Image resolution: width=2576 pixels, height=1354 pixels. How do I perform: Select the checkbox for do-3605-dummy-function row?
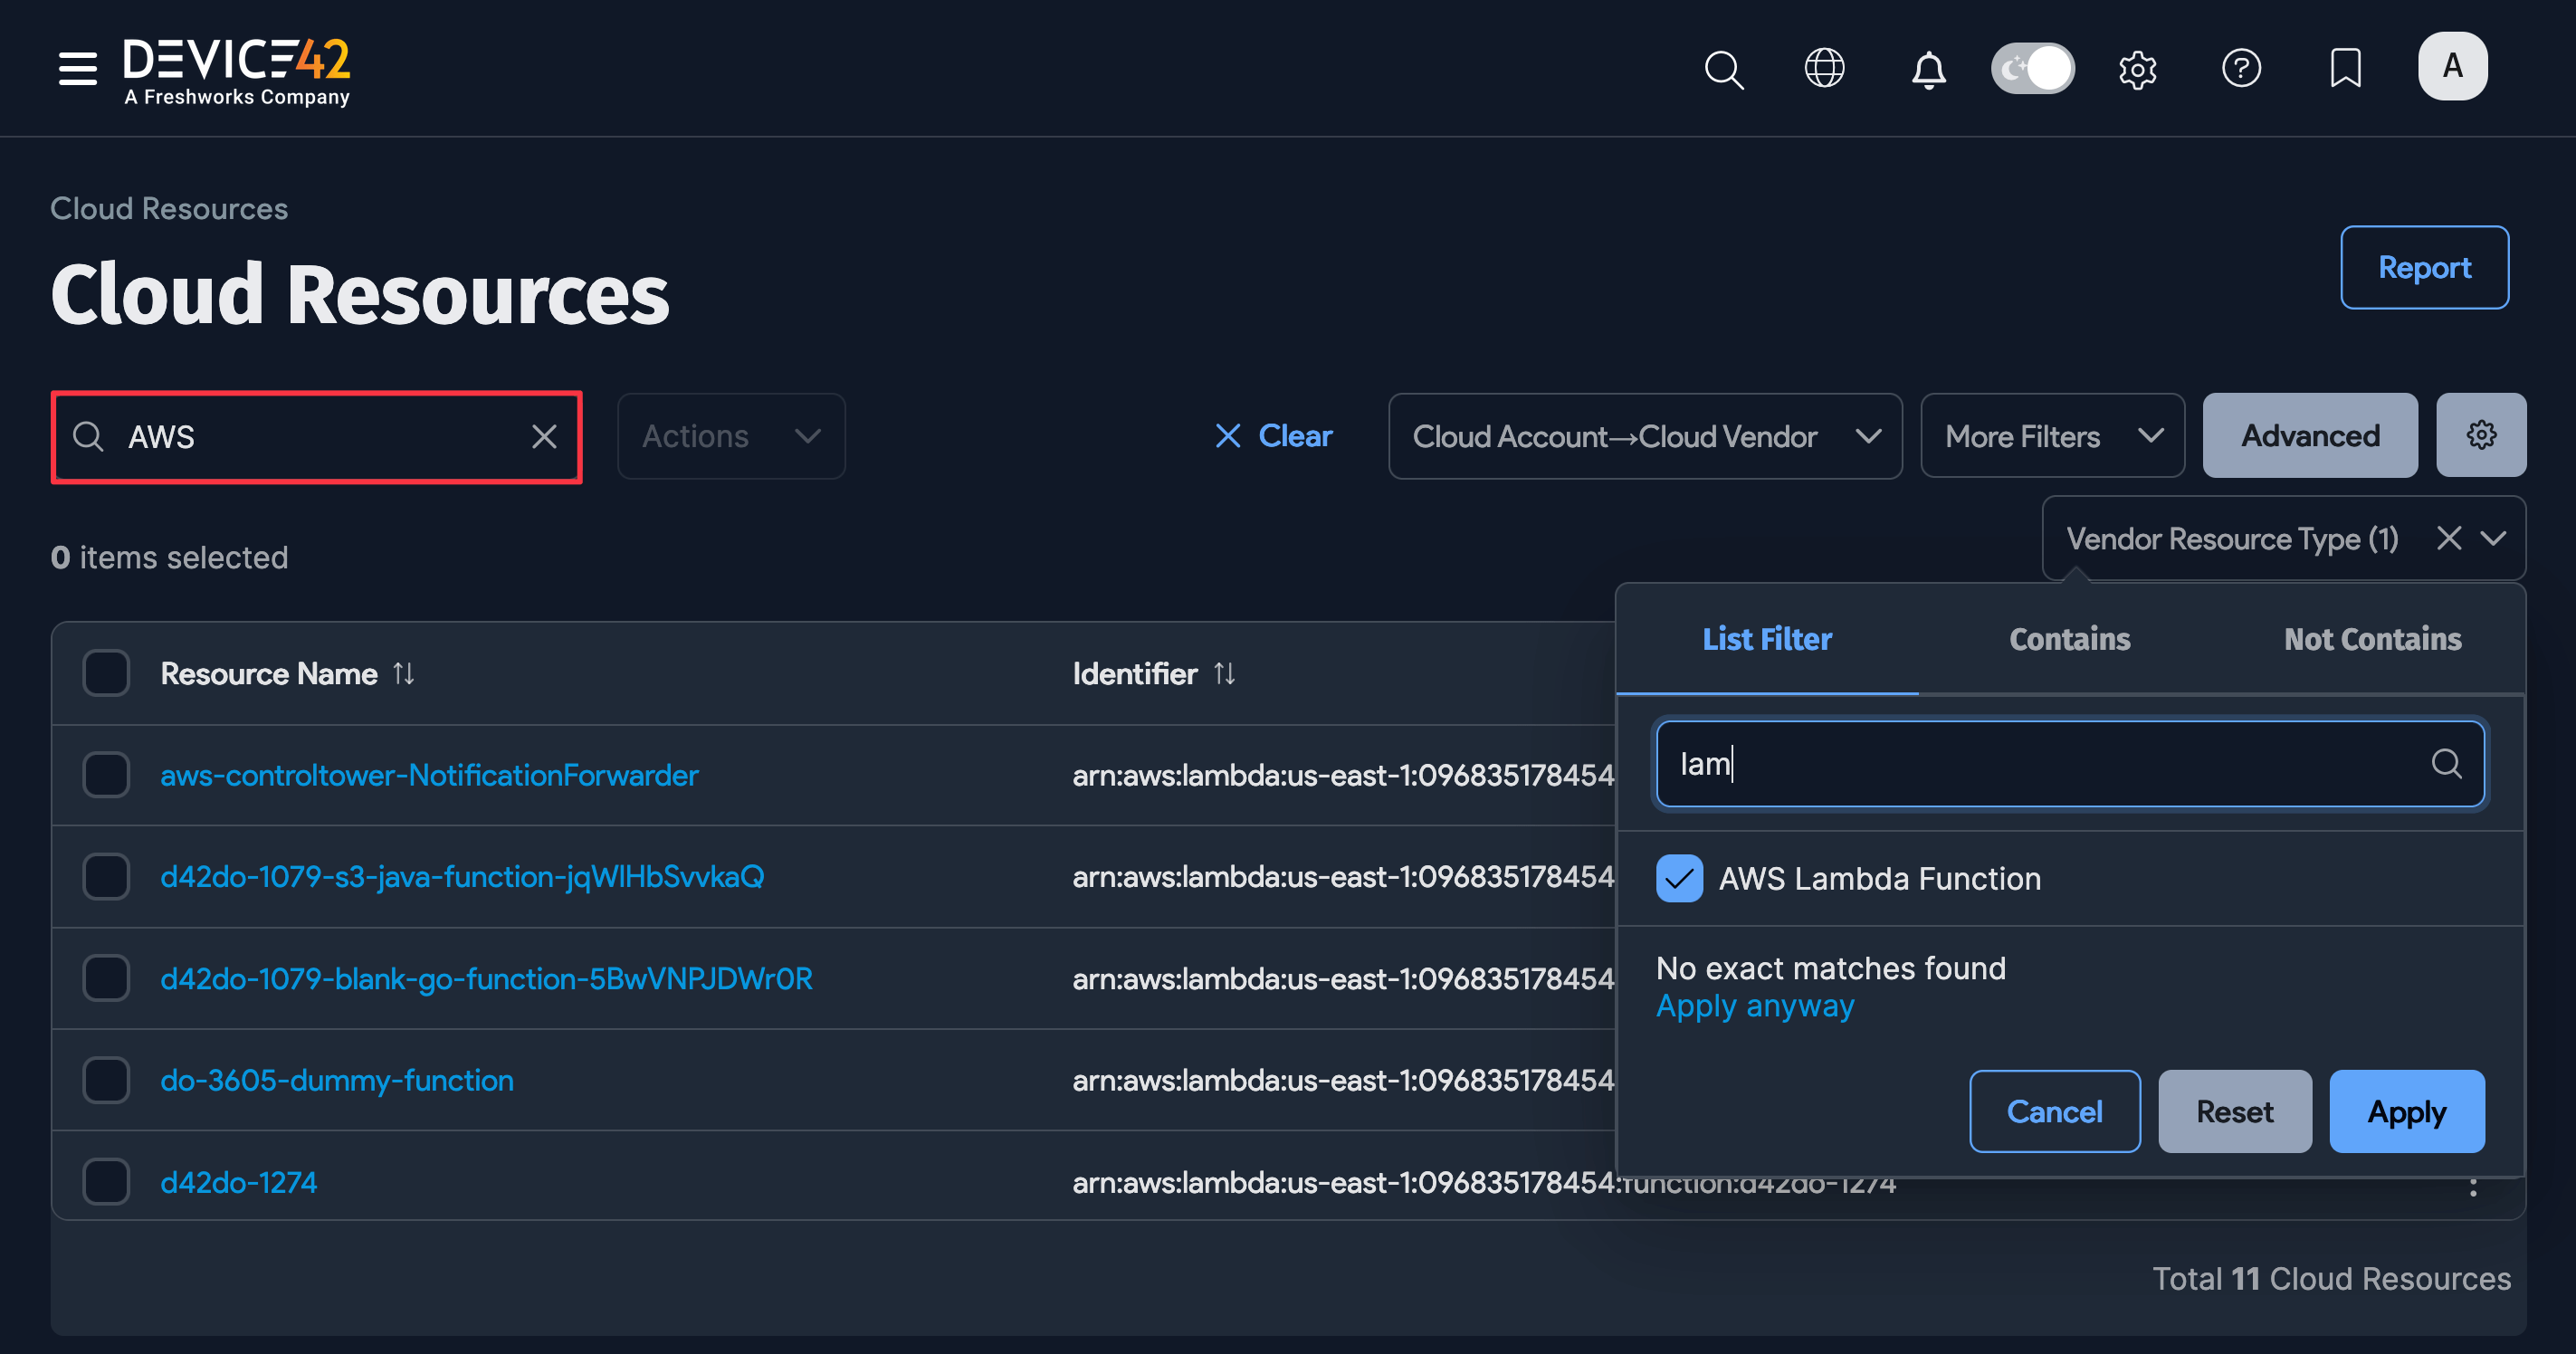click(x=105, y=1080)
